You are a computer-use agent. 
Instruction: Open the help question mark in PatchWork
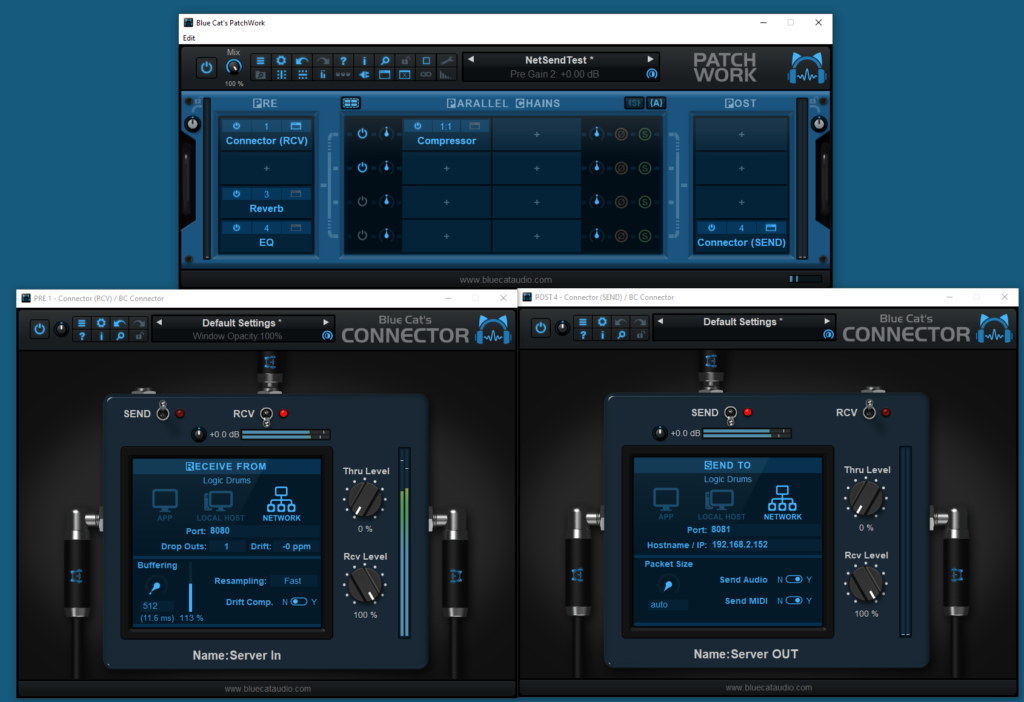coord(343,61)
